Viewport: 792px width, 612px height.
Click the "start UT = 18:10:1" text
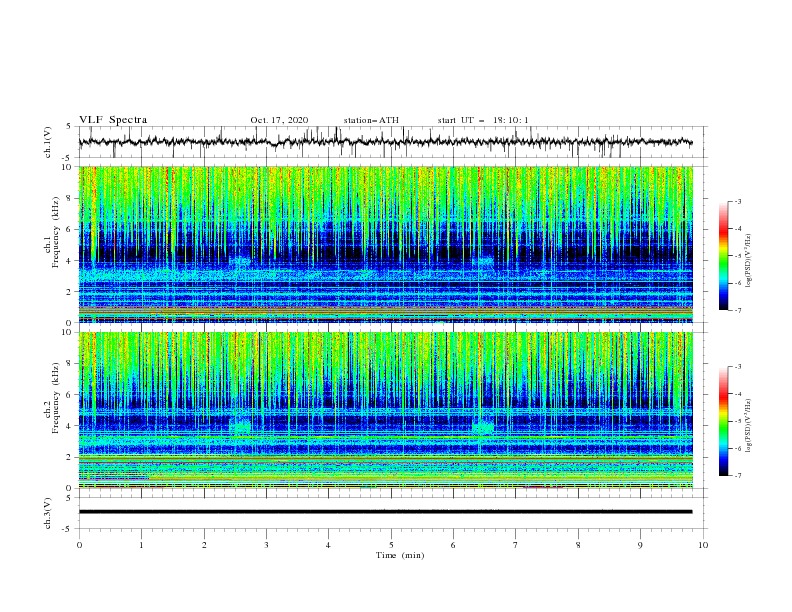tap(483, 120)
